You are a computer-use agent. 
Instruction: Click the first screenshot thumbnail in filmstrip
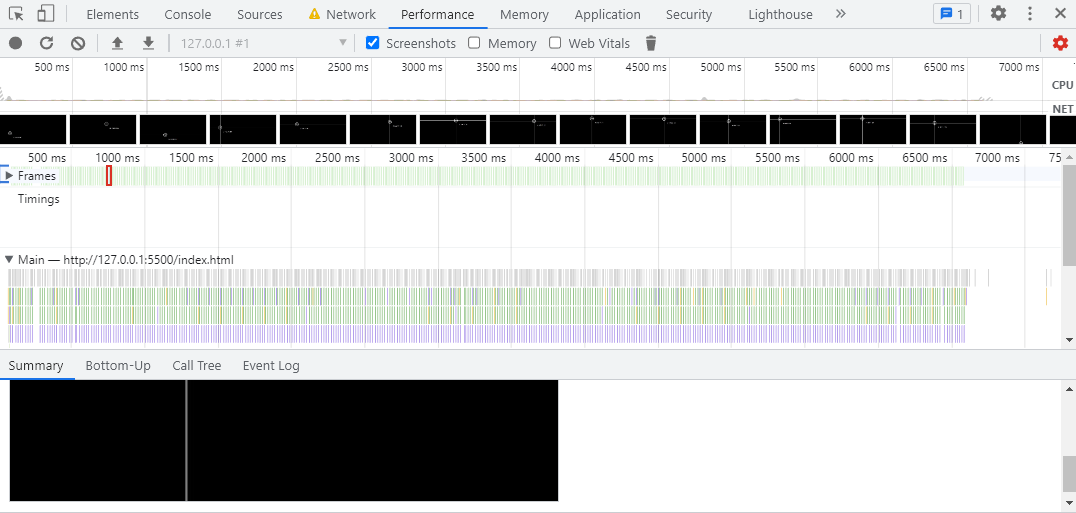point(33,129)
